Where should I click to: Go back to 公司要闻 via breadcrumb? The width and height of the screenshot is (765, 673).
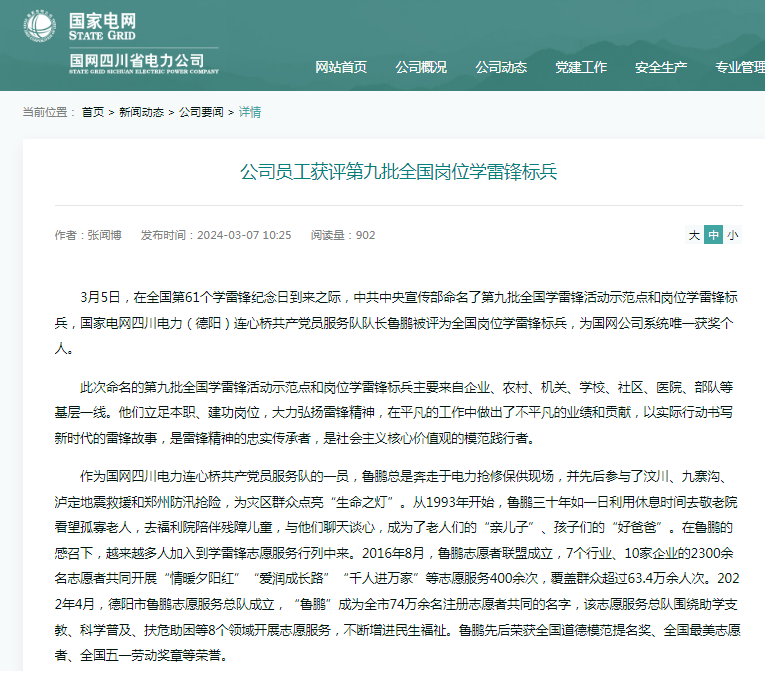[x=201, y=112]
